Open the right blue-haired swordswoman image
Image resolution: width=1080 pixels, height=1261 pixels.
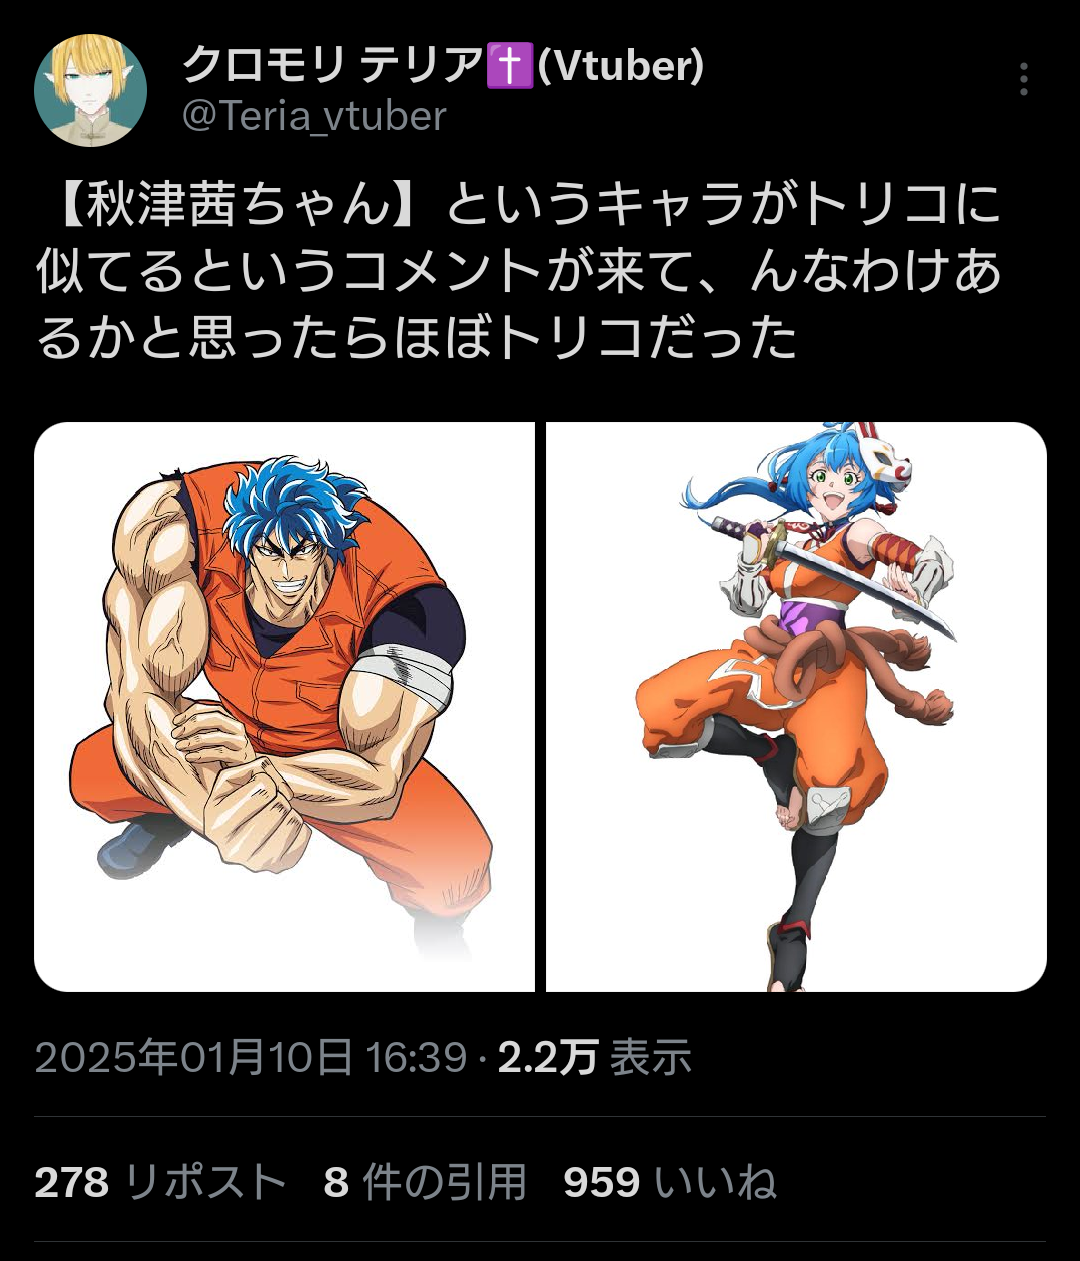(x=796, y=707)
